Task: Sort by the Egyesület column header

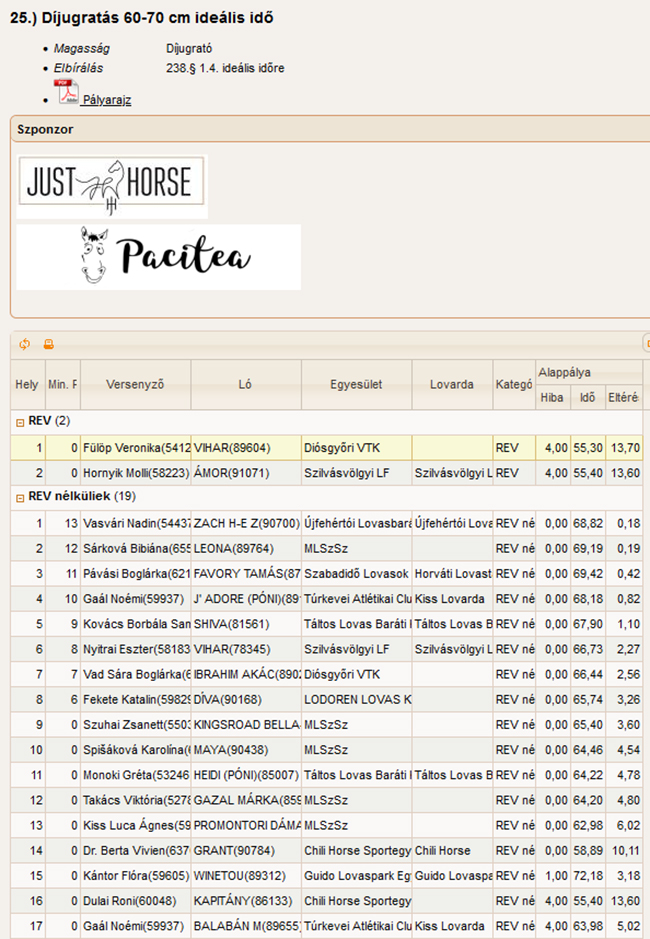Action: [x=355, y=384]
